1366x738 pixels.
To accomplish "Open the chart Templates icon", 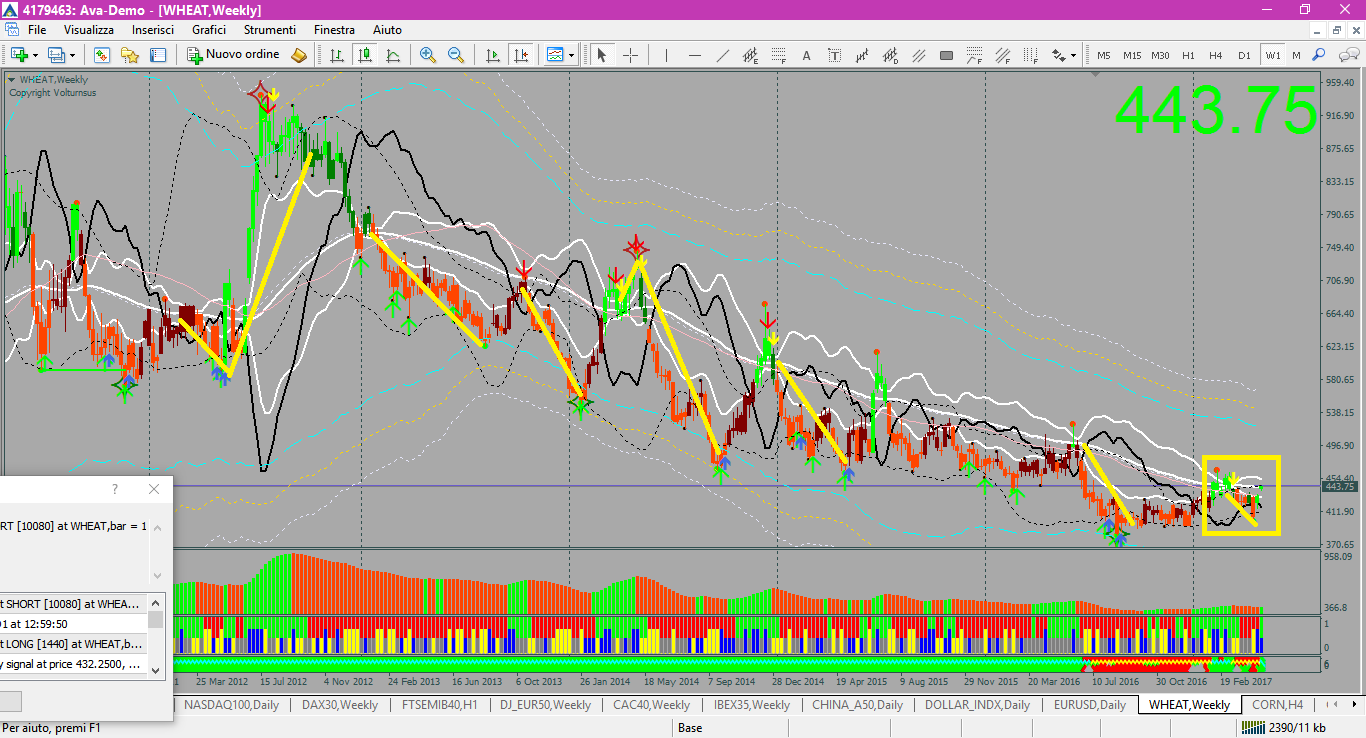I will [x=555, y=55].
